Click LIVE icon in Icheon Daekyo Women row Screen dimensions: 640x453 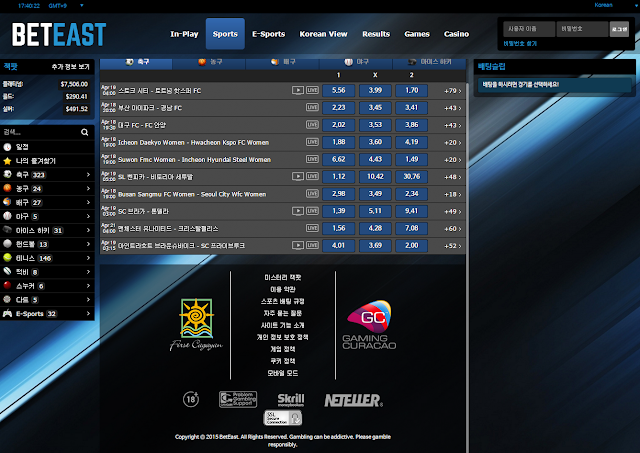[x=312, y=142]
